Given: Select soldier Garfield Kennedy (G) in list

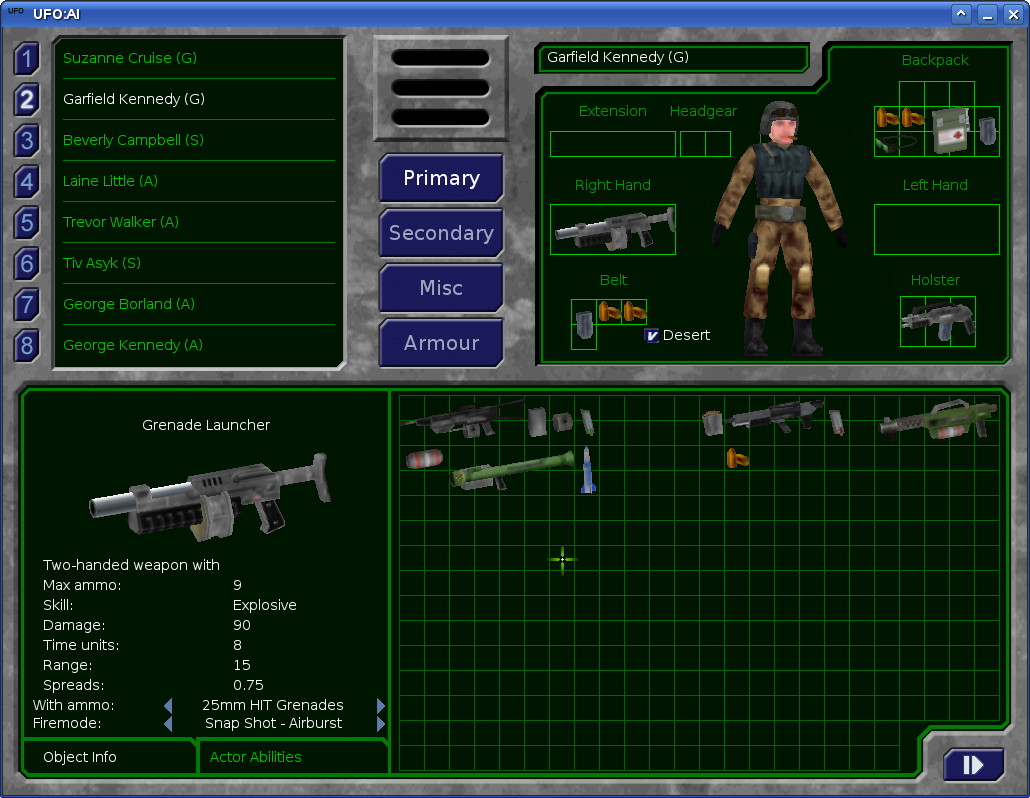Looking at the screenshot, I should pos(199,99).
